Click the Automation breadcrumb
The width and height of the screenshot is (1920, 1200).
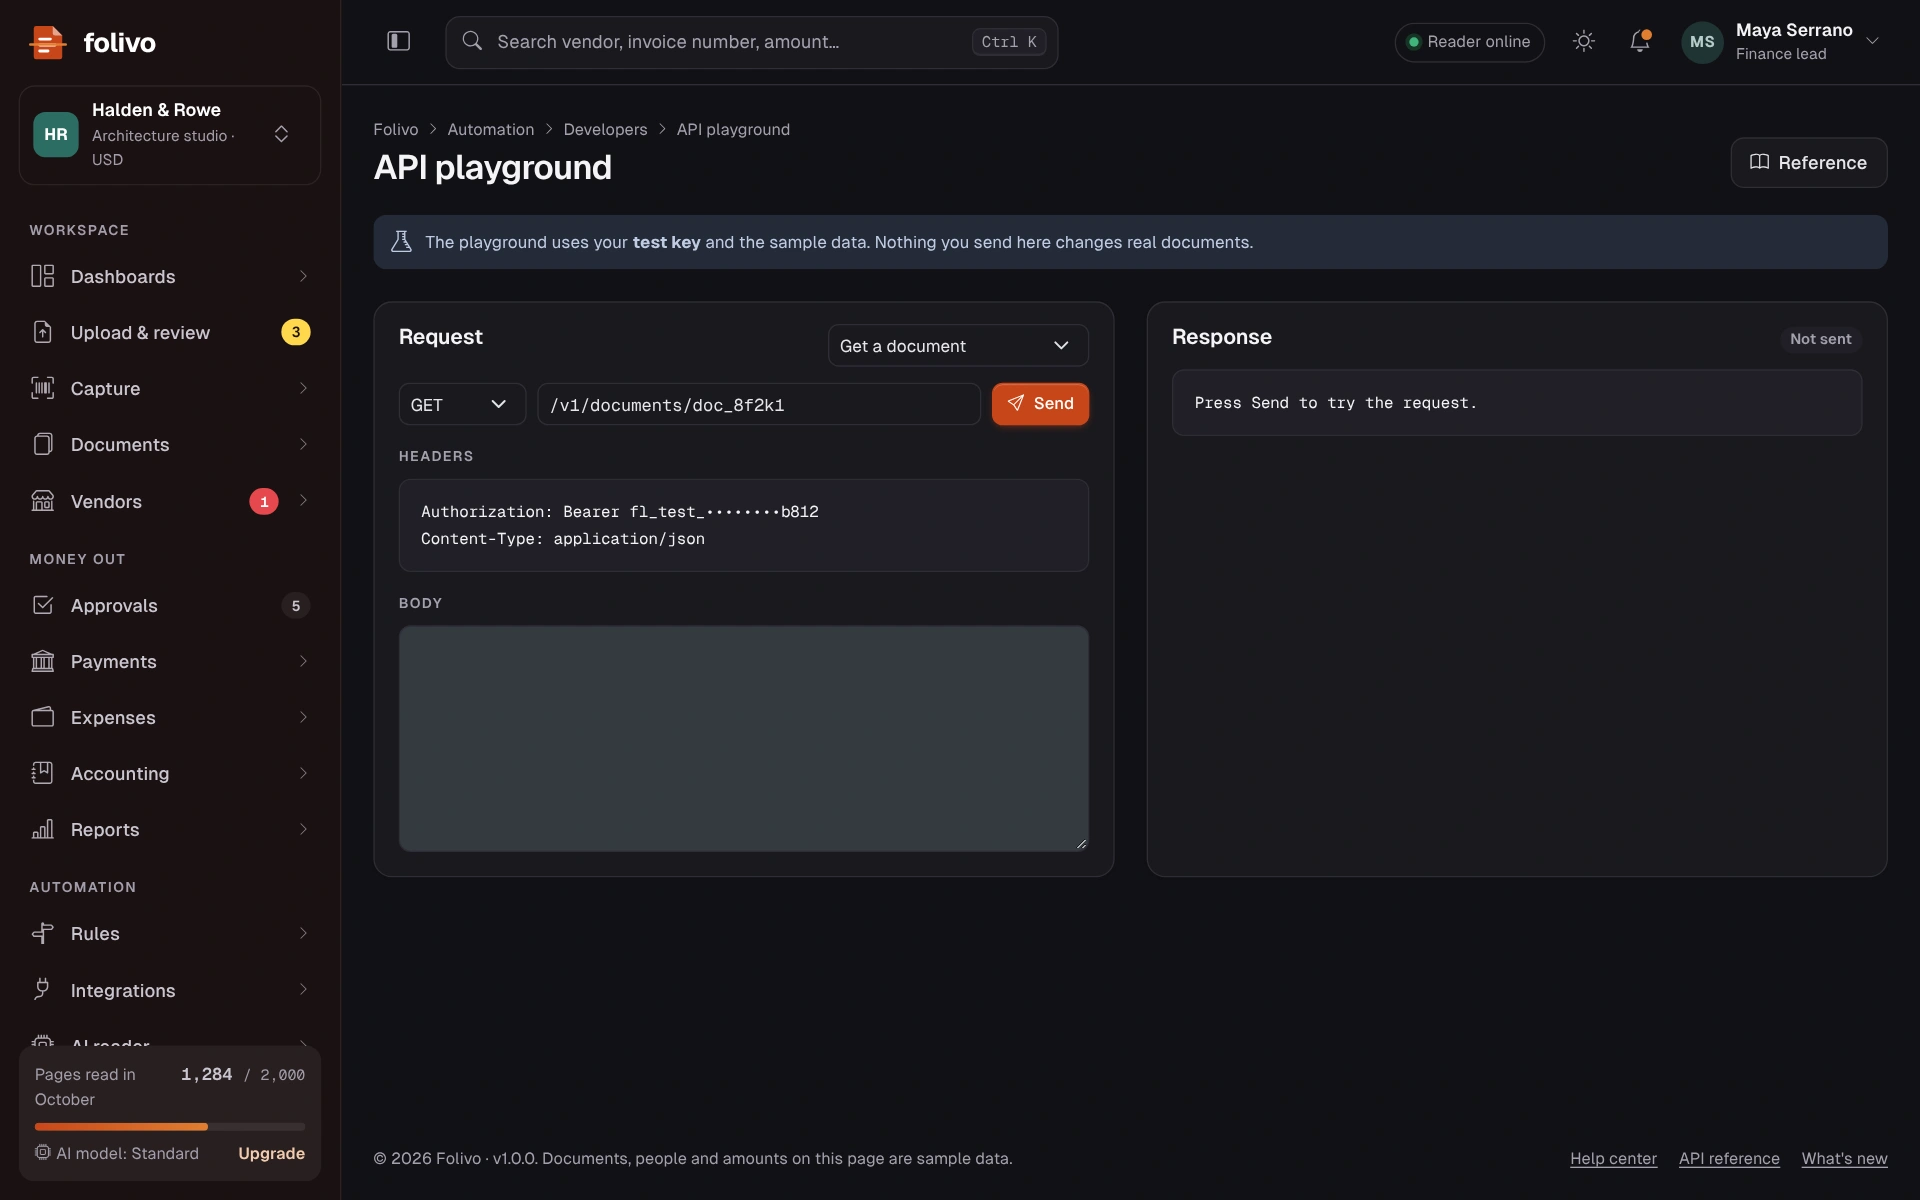[x=490, y=129]
